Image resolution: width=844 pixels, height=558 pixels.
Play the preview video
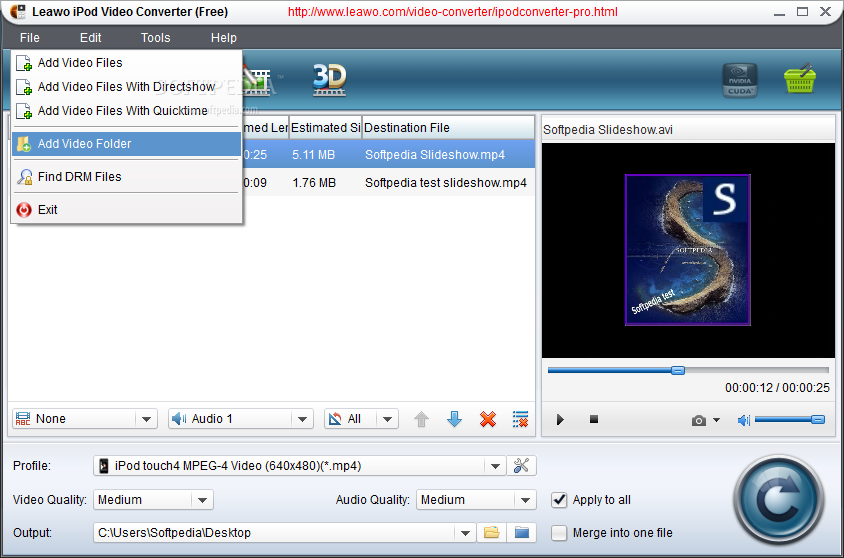pos(560,419)
